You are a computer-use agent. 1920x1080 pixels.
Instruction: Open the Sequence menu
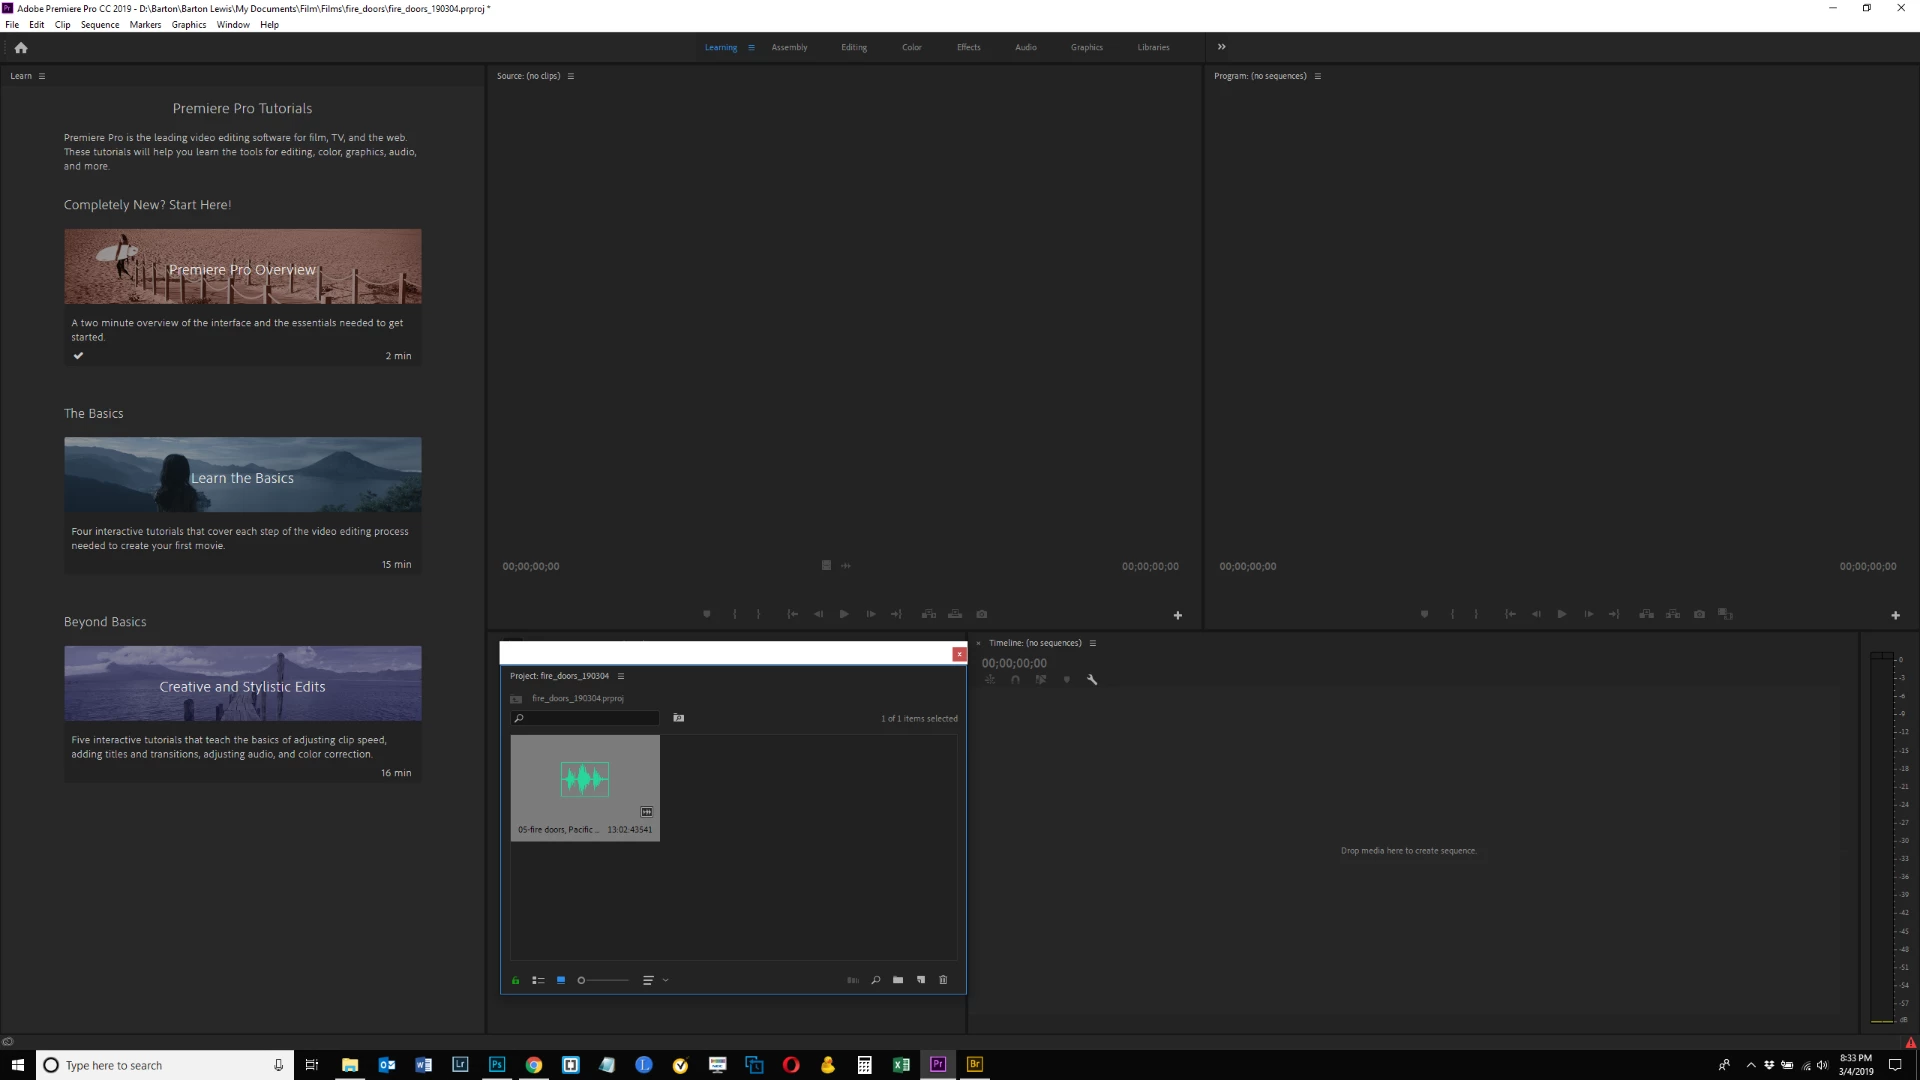click(100, 25)
